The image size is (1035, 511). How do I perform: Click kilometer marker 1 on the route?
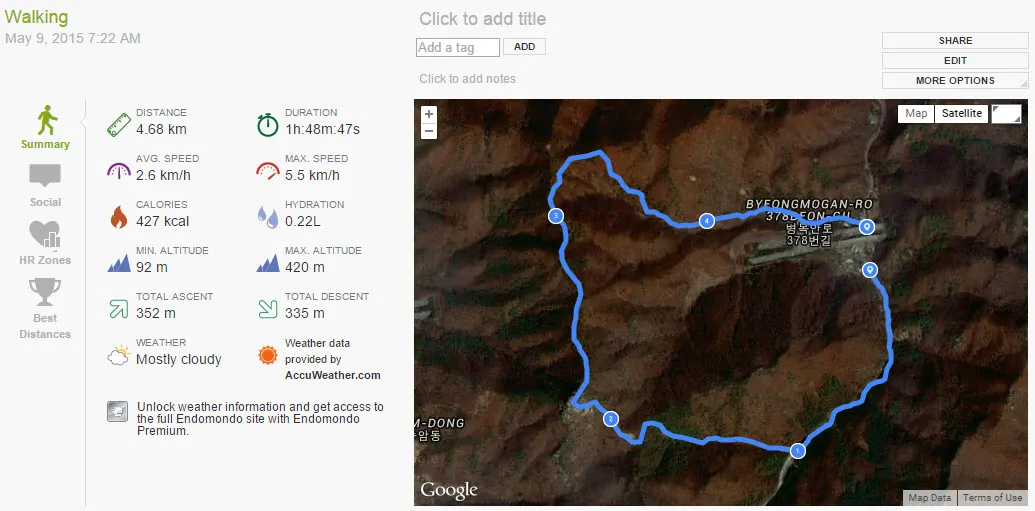(x=798, y=451)
